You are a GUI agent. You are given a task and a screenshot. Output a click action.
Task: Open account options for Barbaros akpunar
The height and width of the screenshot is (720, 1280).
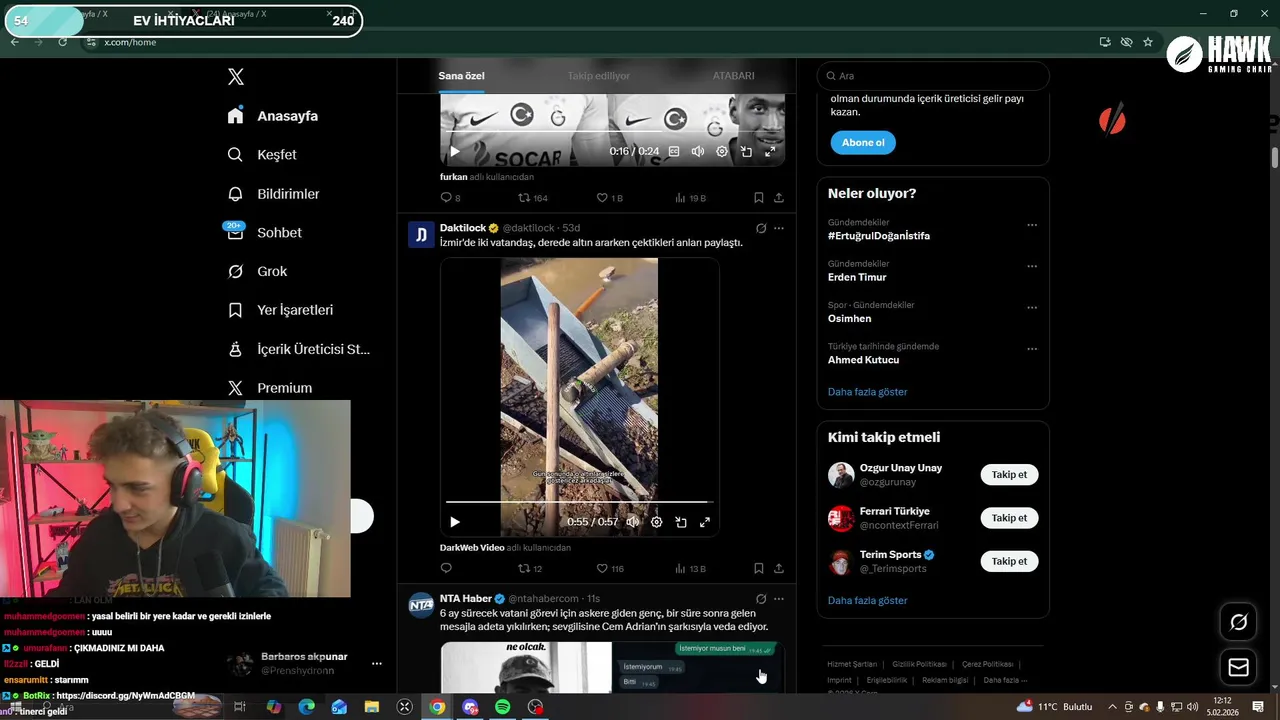[377, 663]
